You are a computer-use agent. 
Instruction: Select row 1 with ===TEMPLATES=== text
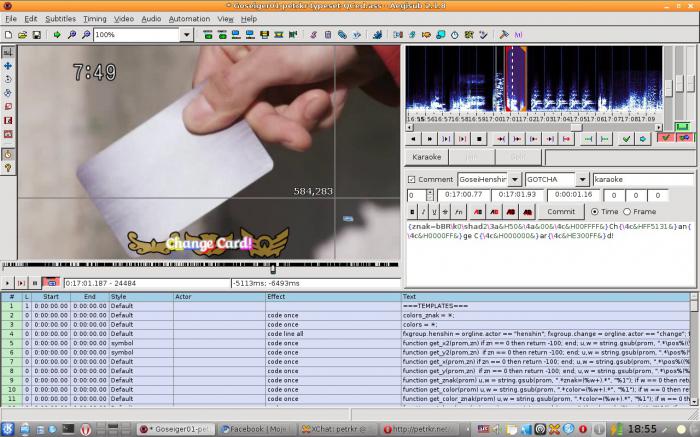point(345,306)
